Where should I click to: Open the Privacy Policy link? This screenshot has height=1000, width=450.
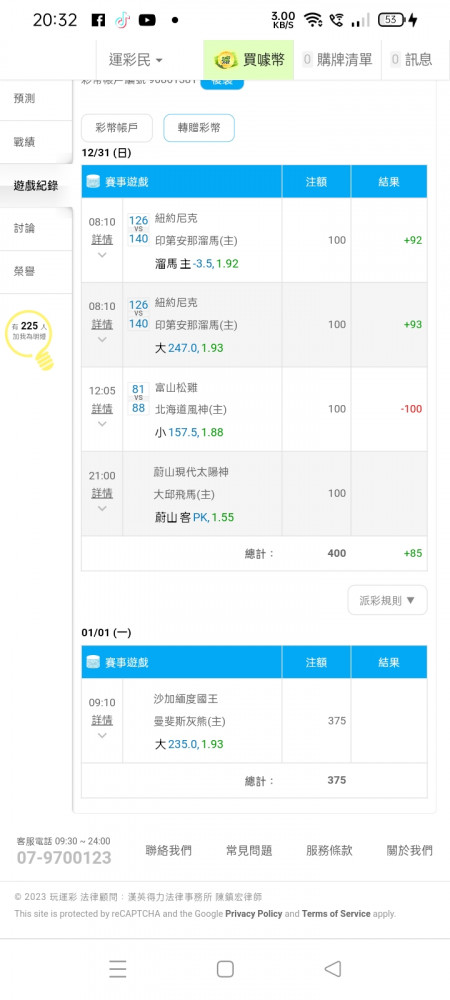tap(254, 913)
